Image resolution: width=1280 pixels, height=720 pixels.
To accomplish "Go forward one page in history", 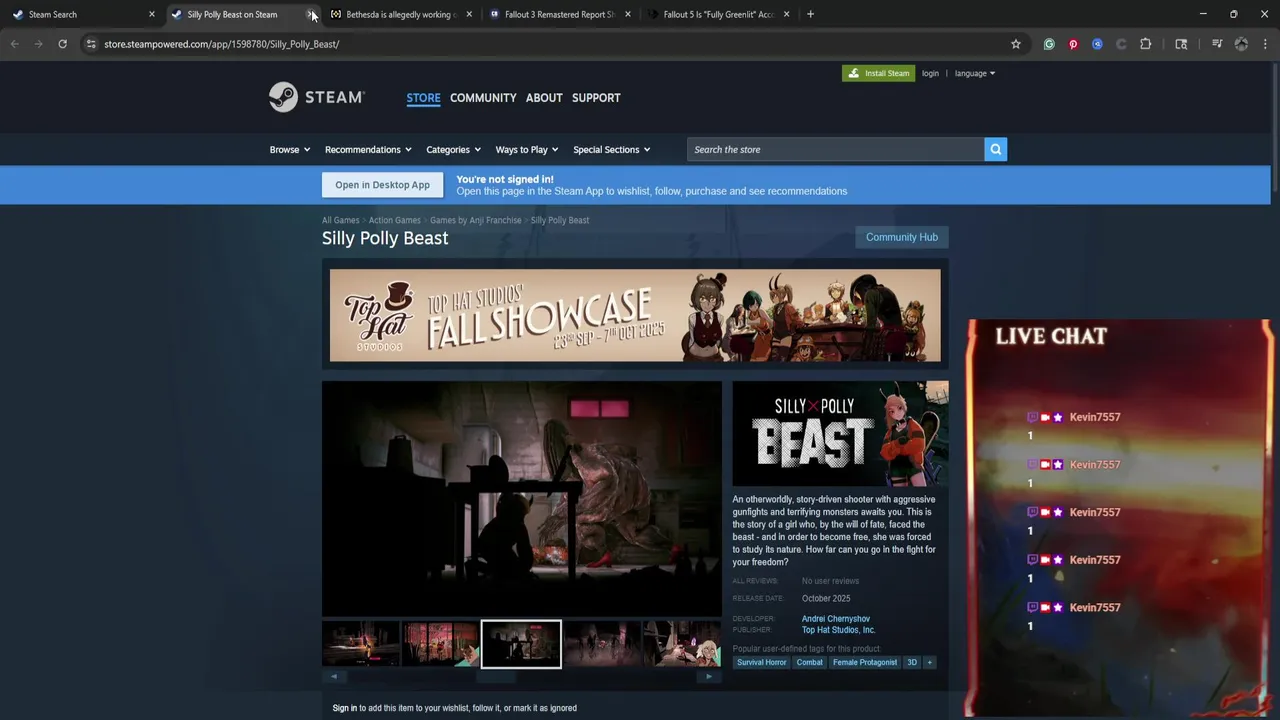I will click(38, 44).
